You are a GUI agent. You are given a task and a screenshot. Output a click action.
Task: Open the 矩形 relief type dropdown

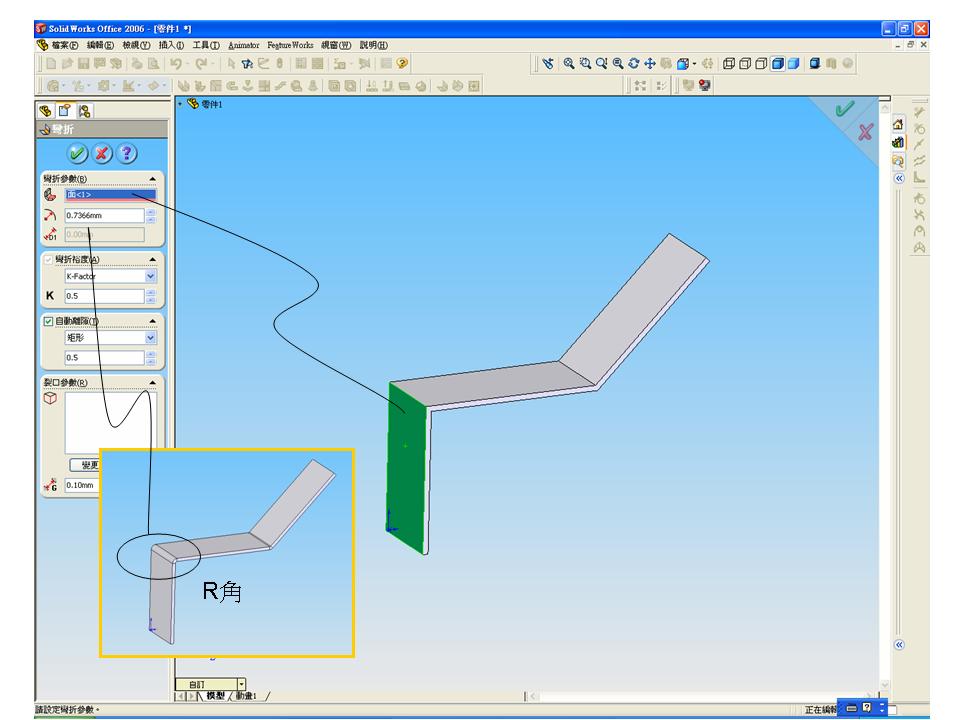(151, 338)
